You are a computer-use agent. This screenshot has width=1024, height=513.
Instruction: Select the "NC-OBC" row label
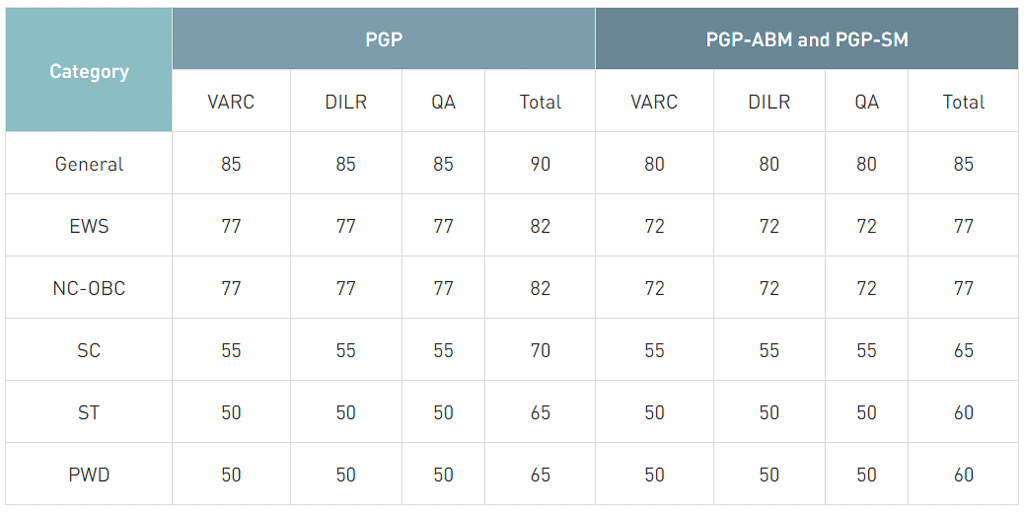(x=89, y=288)
